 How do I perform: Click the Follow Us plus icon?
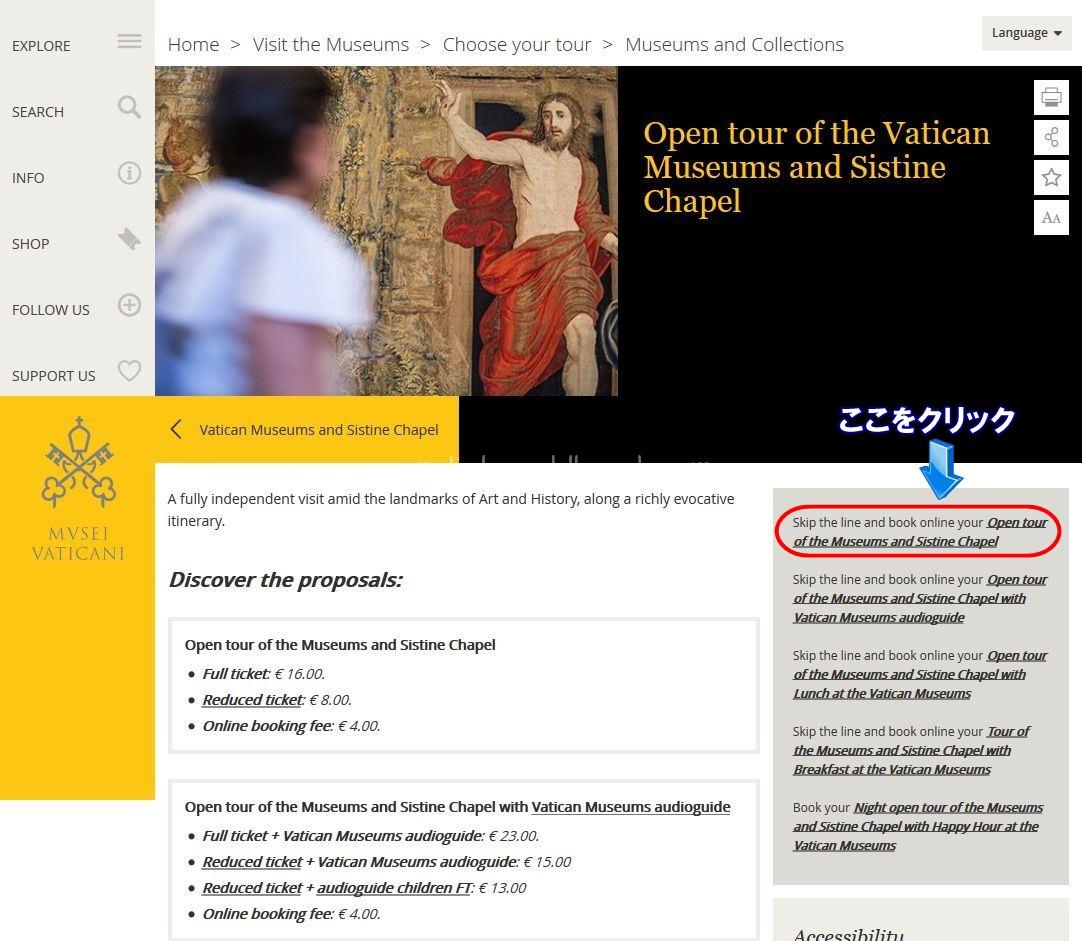(129, 305)
